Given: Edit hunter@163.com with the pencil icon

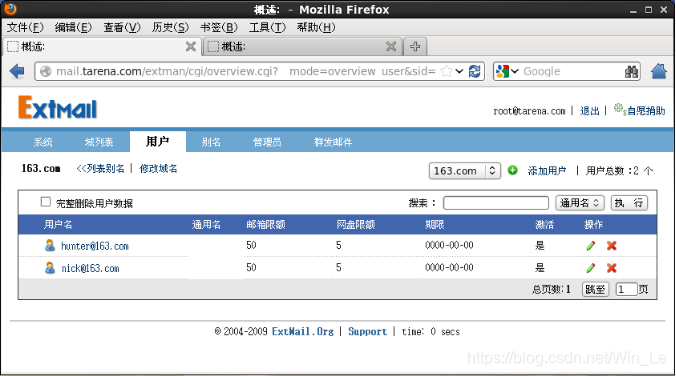Looking at the screenshot, I should pos(591,245).
